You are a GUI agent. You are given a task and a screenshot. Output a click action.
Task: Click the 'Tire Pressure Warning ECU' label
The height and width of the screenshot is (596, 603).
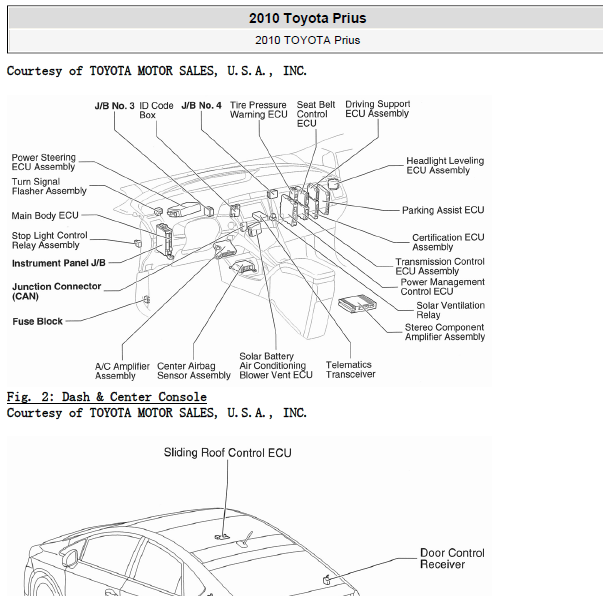click(258, 110)
